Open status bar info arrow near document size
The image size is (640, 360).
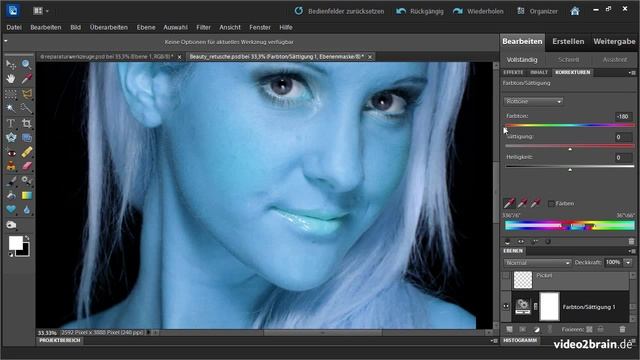148,333
